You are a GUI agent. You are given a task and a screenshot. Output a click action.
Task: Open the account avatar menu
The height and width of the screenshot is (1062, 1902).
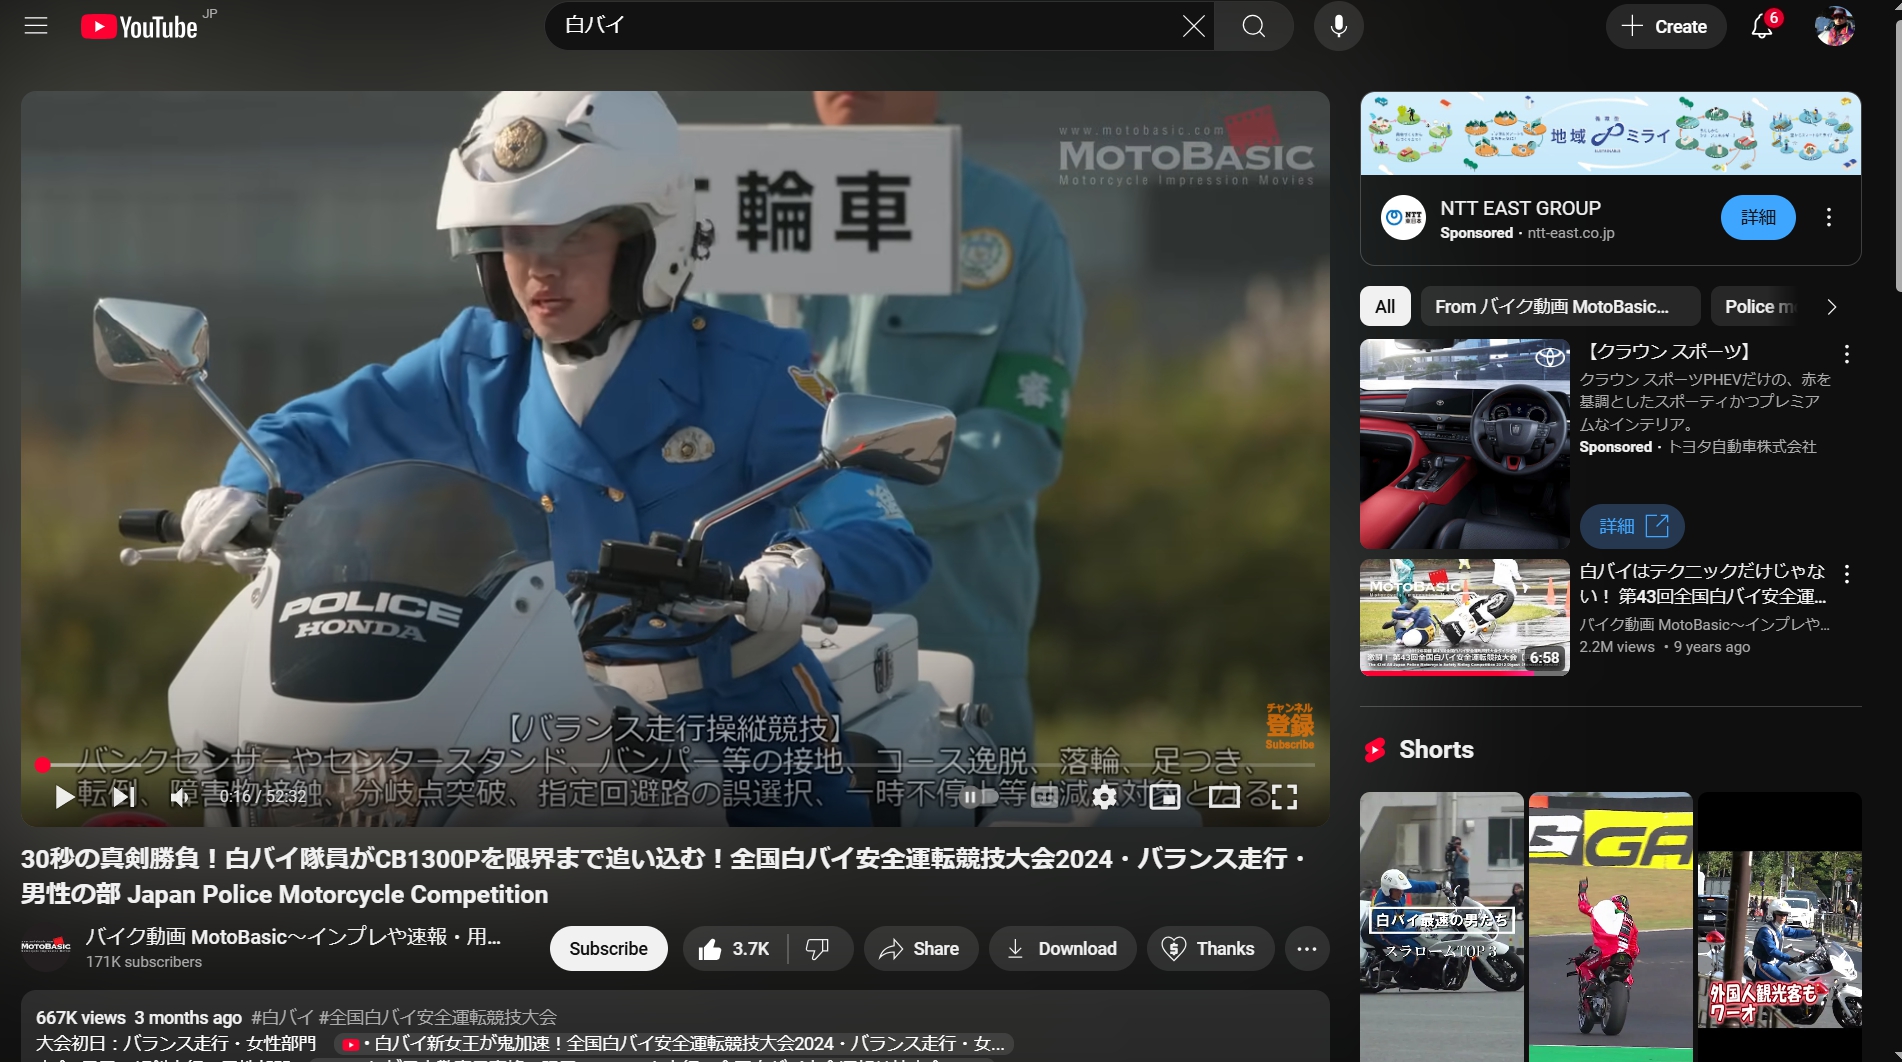click(1835, 27)
